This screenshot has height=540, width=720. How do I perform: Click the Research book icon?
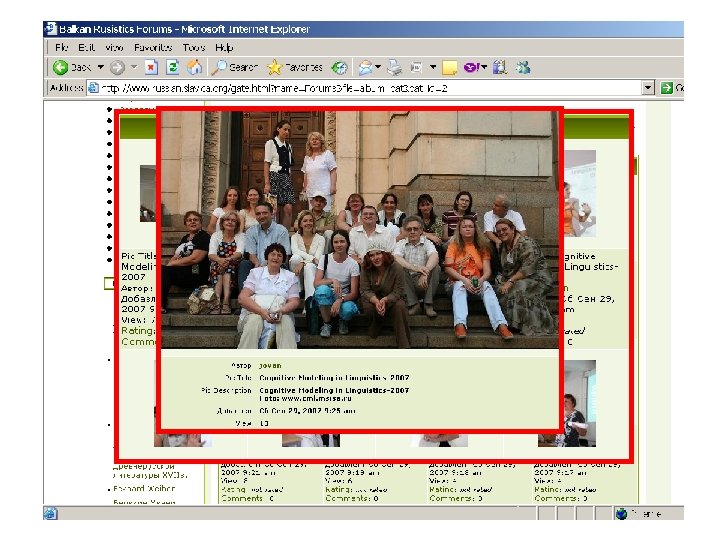pos(500,68)
